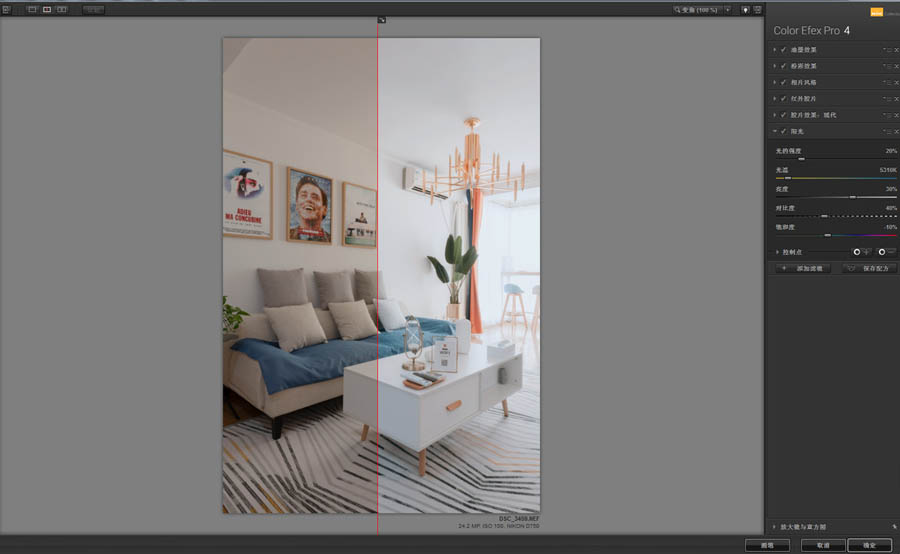
Task: Expand the 控制点 section
Action: [x=777, y=252]
